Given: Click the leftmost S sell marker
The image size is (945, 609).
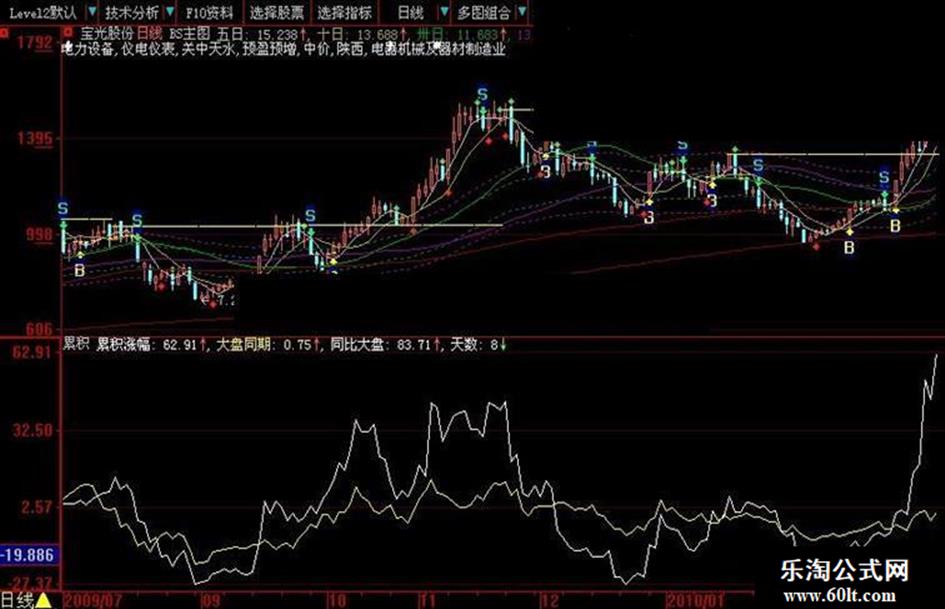Looking at the screenshot, I should [63, 209].
